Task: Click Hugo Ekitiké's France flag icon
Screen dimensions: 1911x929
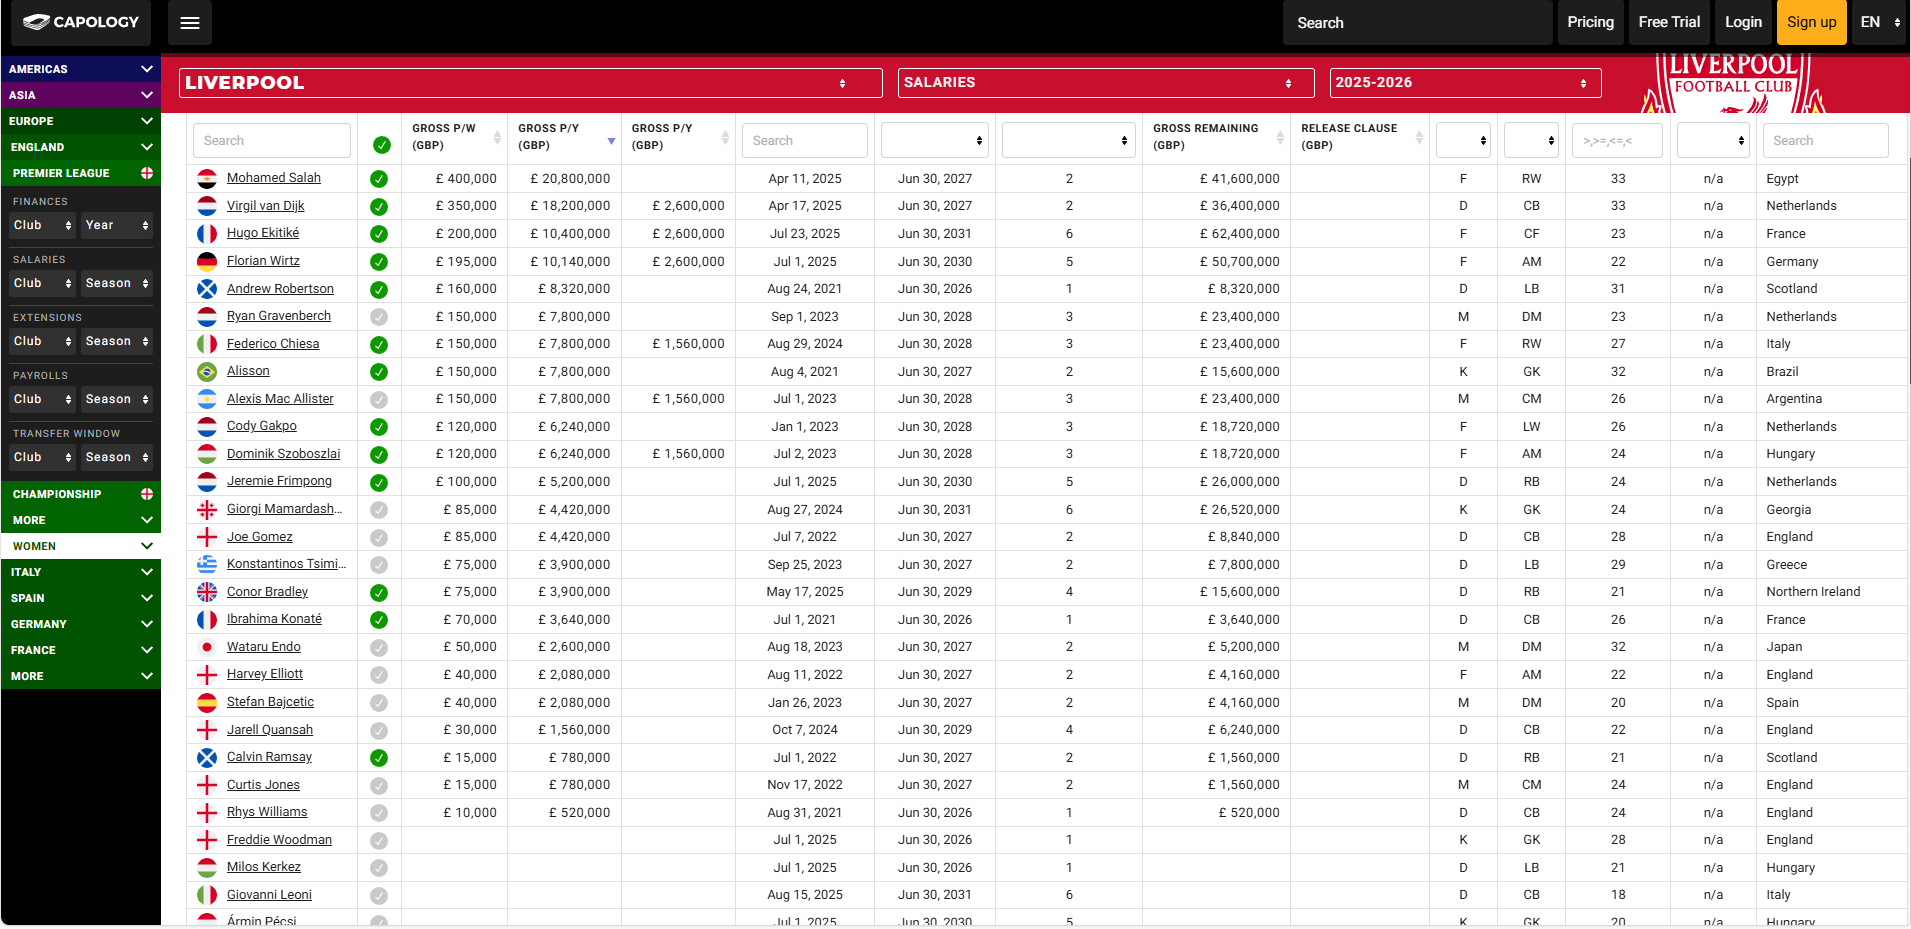Action: 207,234
